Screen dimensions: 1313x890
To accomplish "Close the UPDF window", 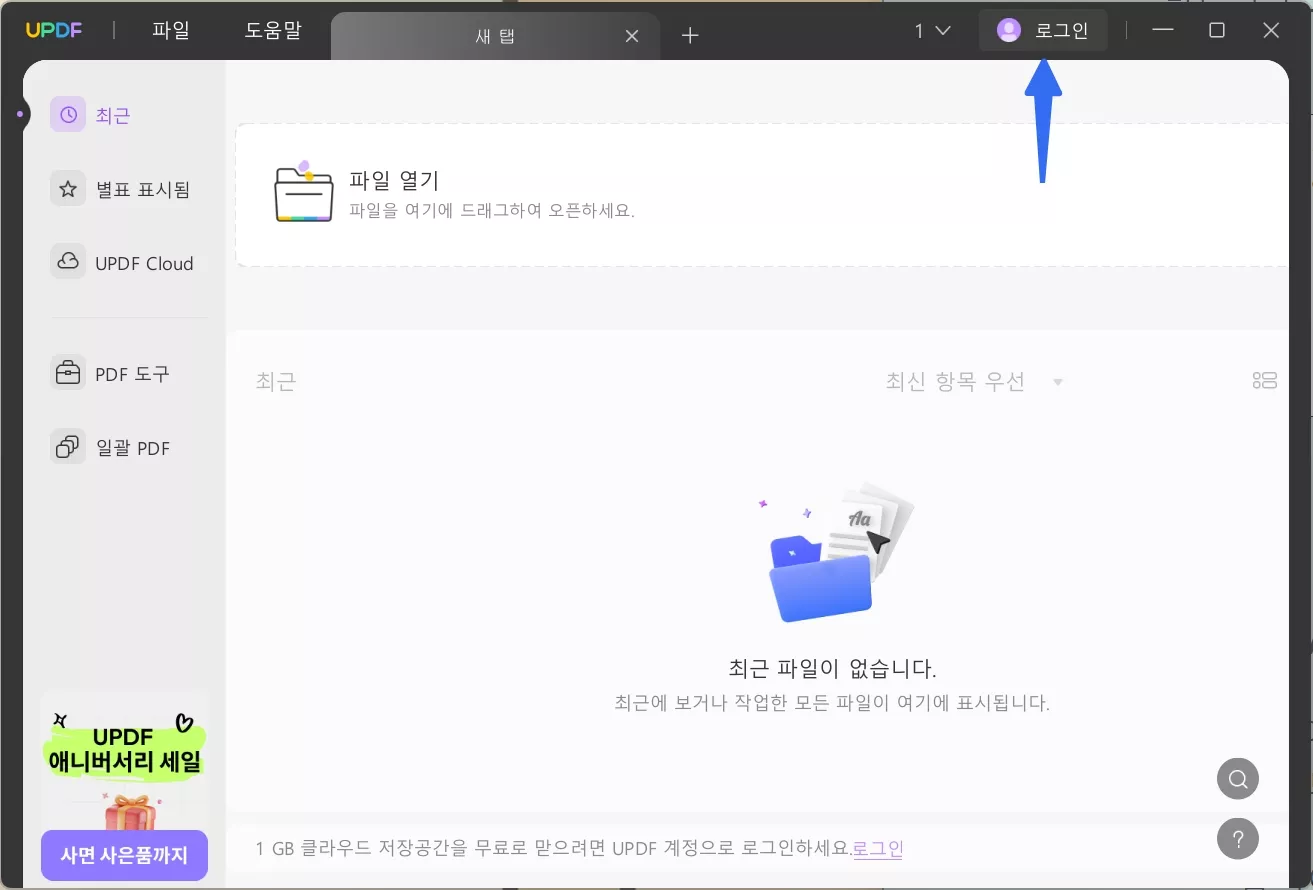I will pyautogui.click(x=1271, y=30).
